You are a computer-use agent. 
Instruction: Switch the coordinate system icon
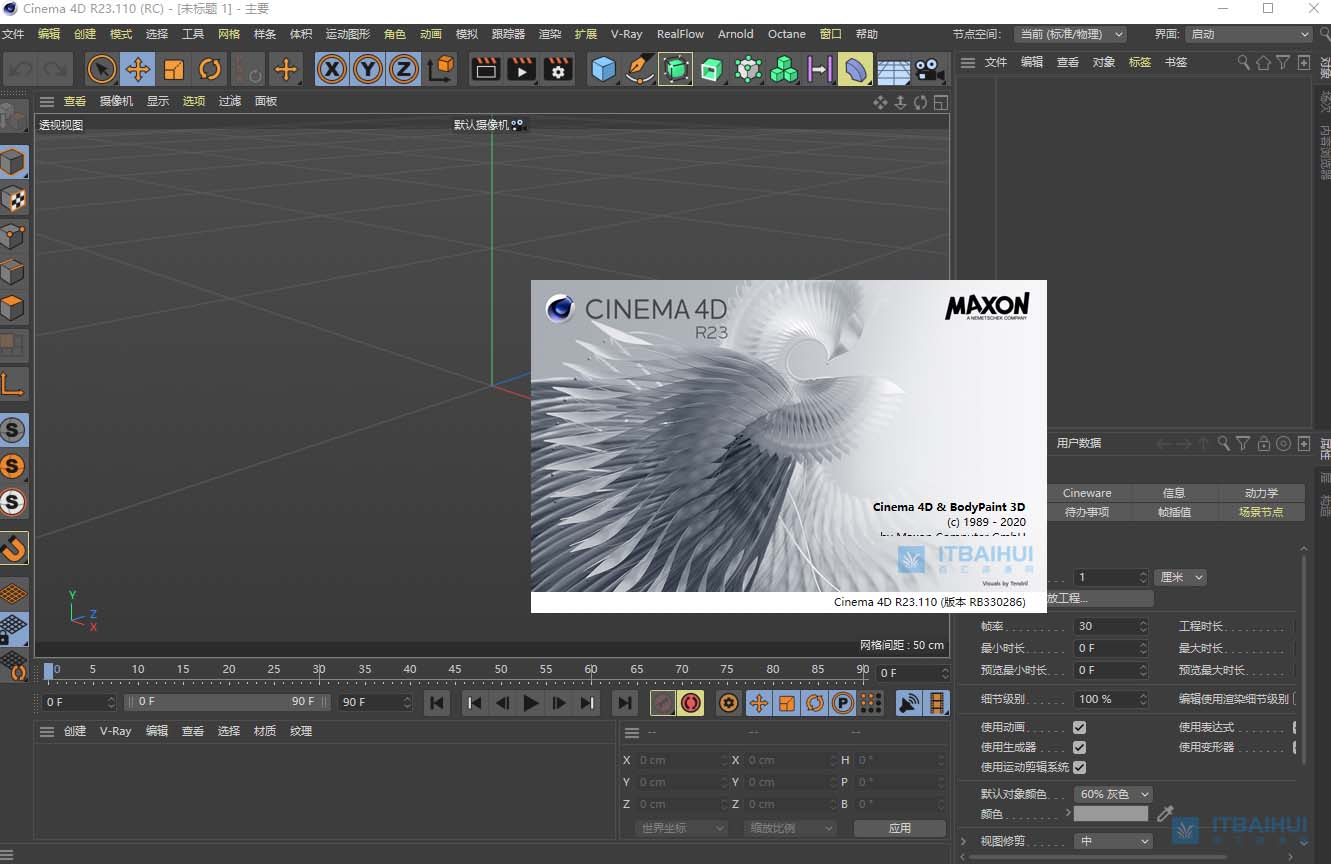pyautogui.click(x=440, y=70)
